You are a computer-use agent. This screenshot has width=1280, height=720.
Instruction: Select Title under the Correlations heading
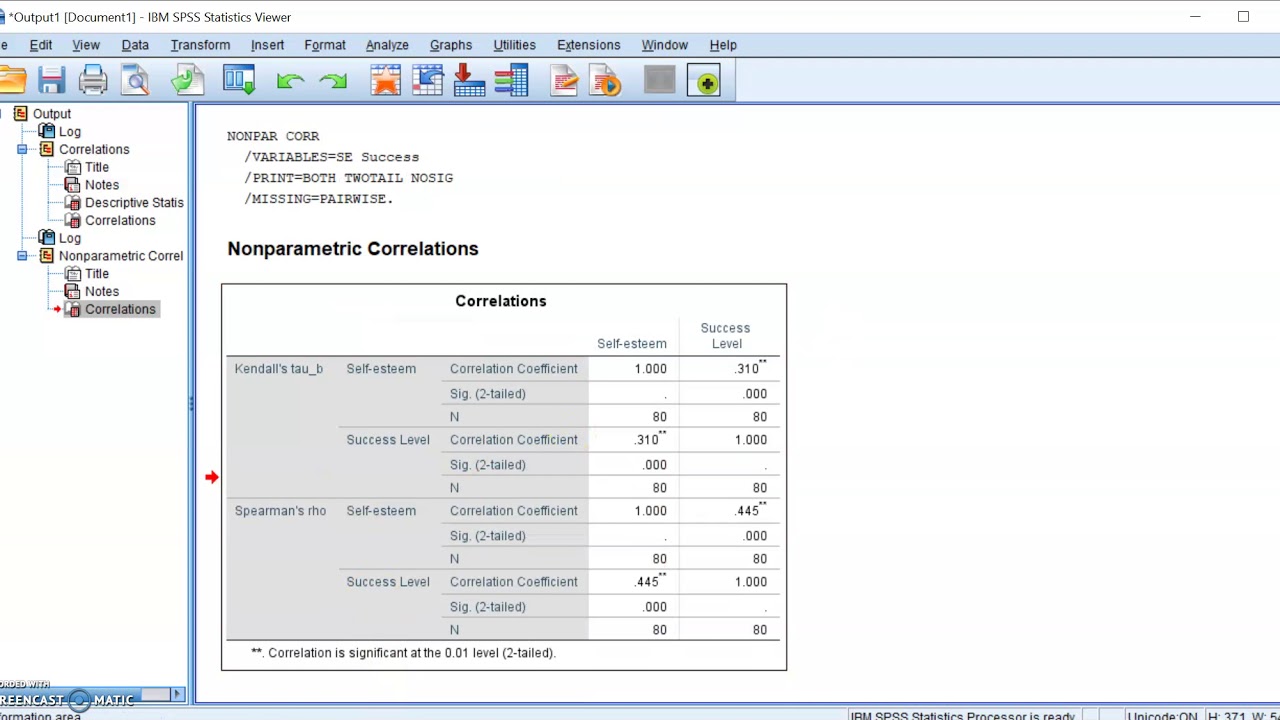97,167
